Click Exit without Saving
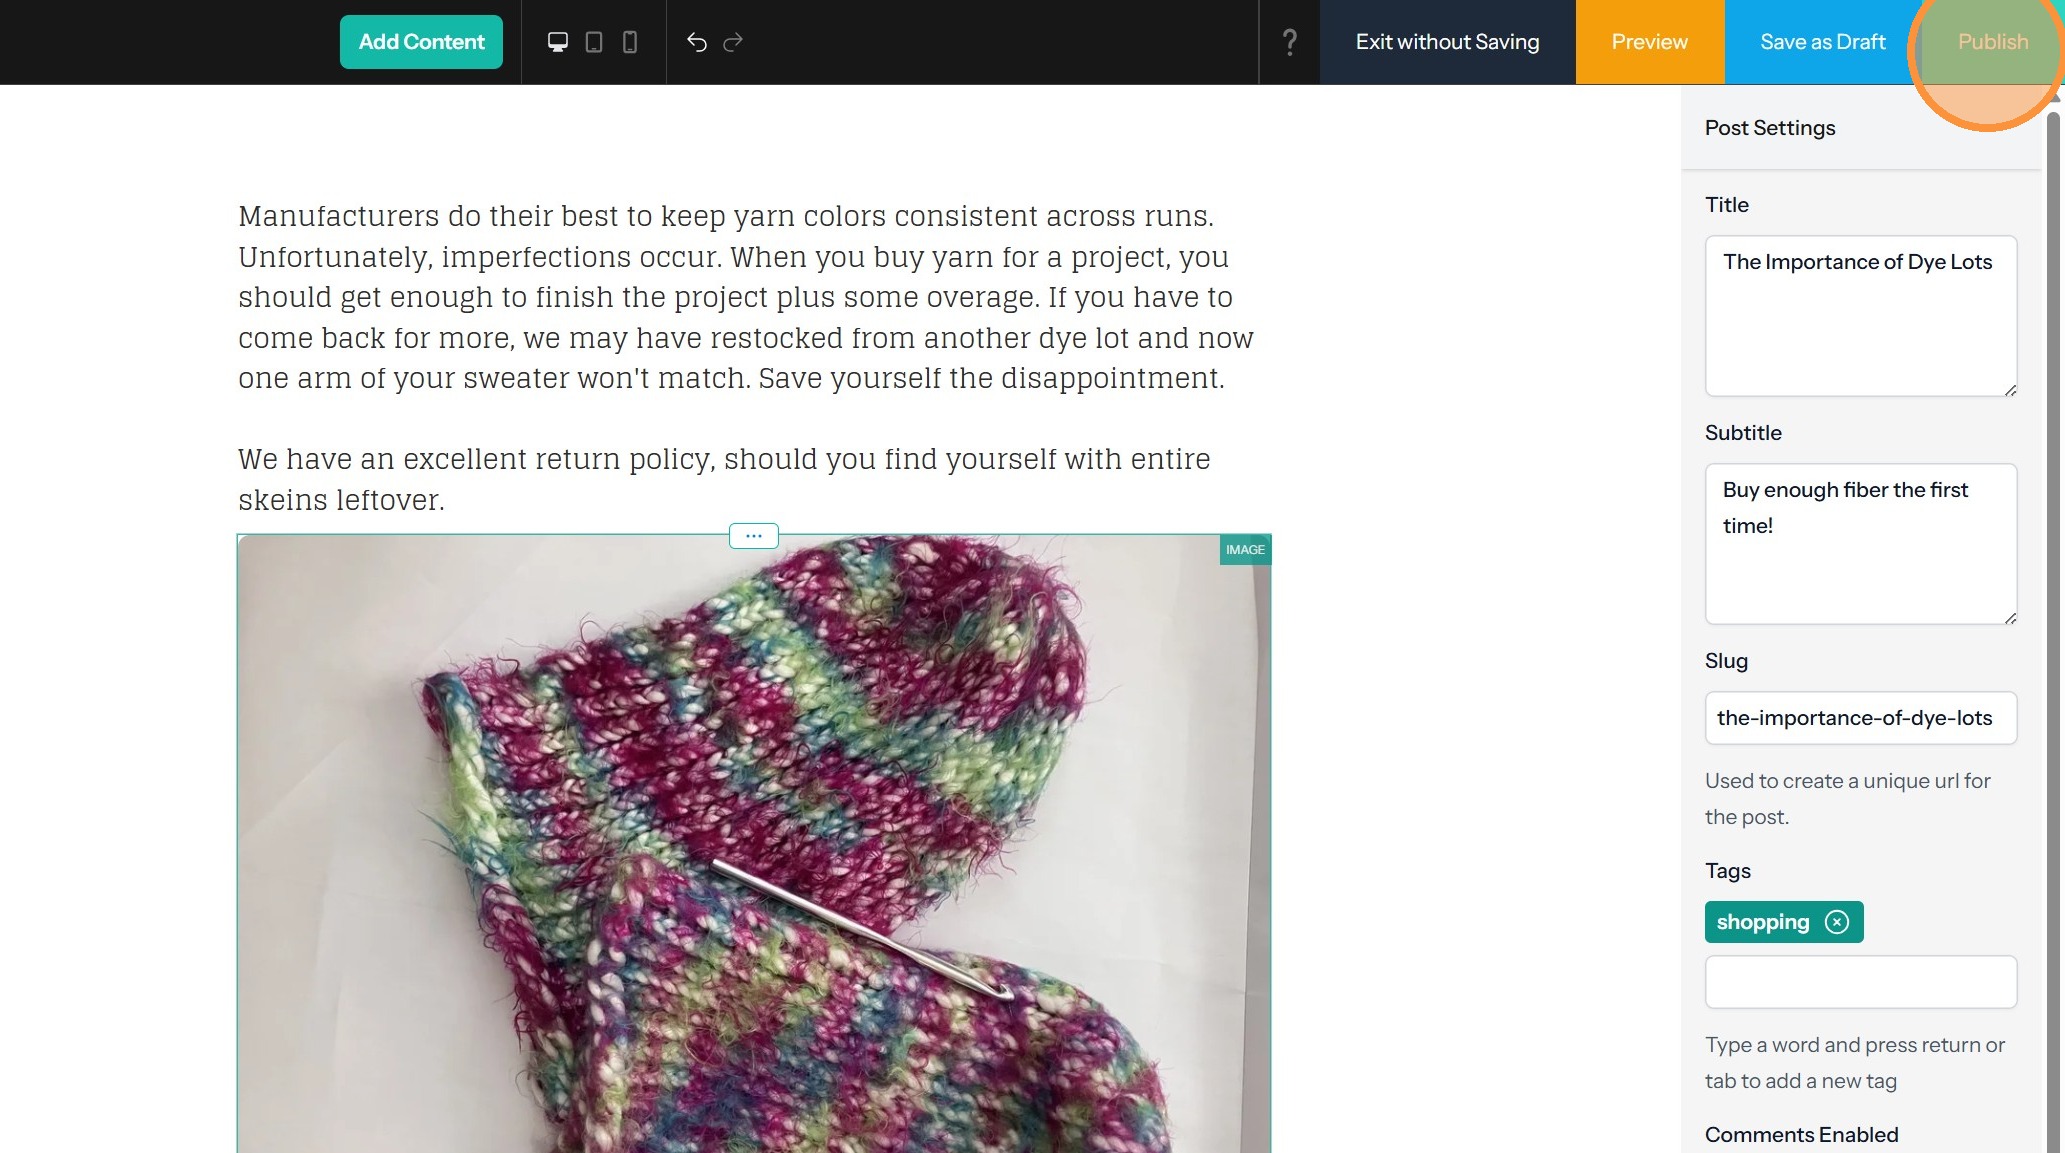This screenshot has height=1153, width=2065. click(1447, 42)
